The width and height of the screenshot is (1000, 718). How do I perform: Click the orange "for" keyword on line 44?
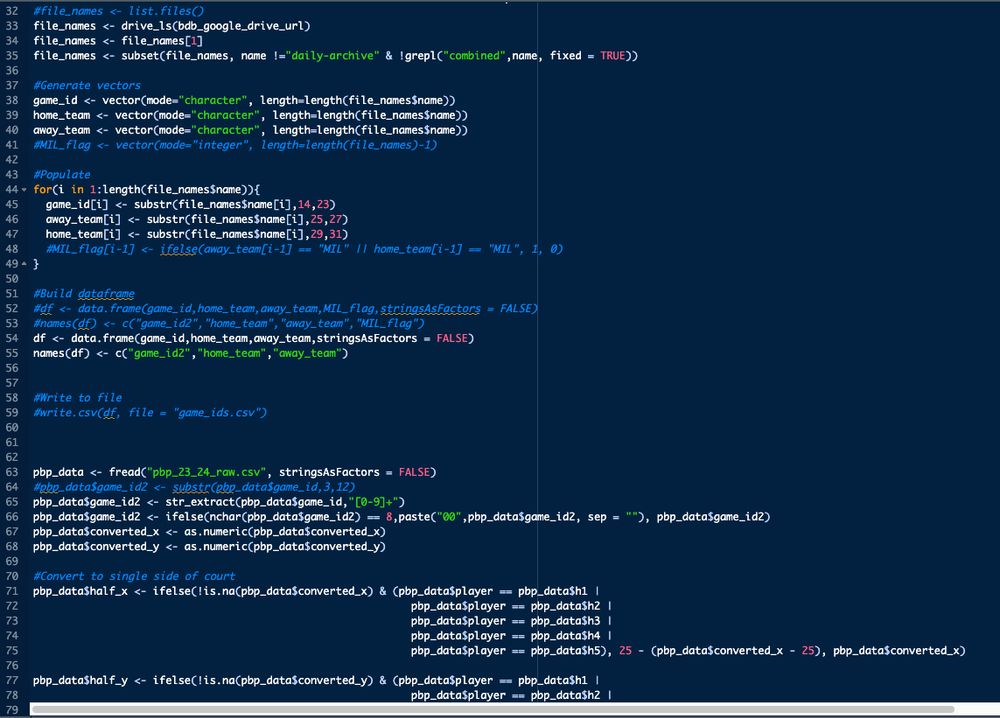point(42,189)
